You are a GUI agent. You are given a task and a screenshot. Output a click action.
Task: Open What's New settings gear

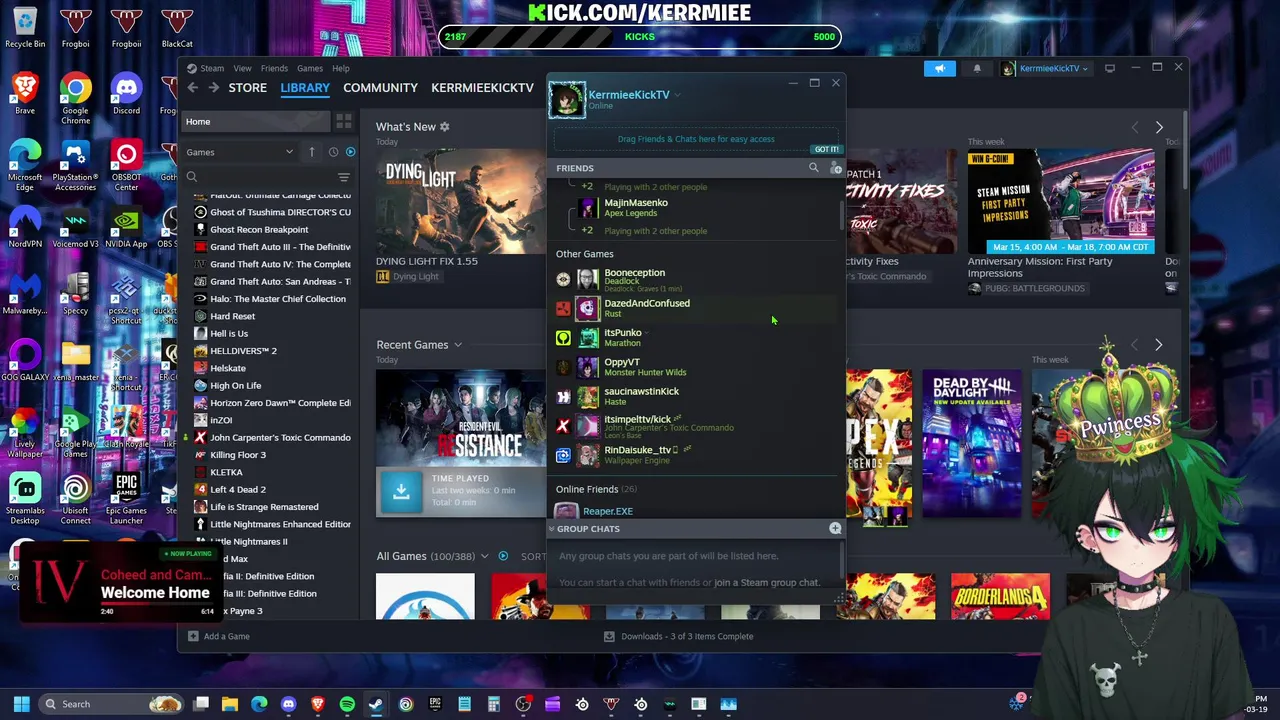point(445,127)
